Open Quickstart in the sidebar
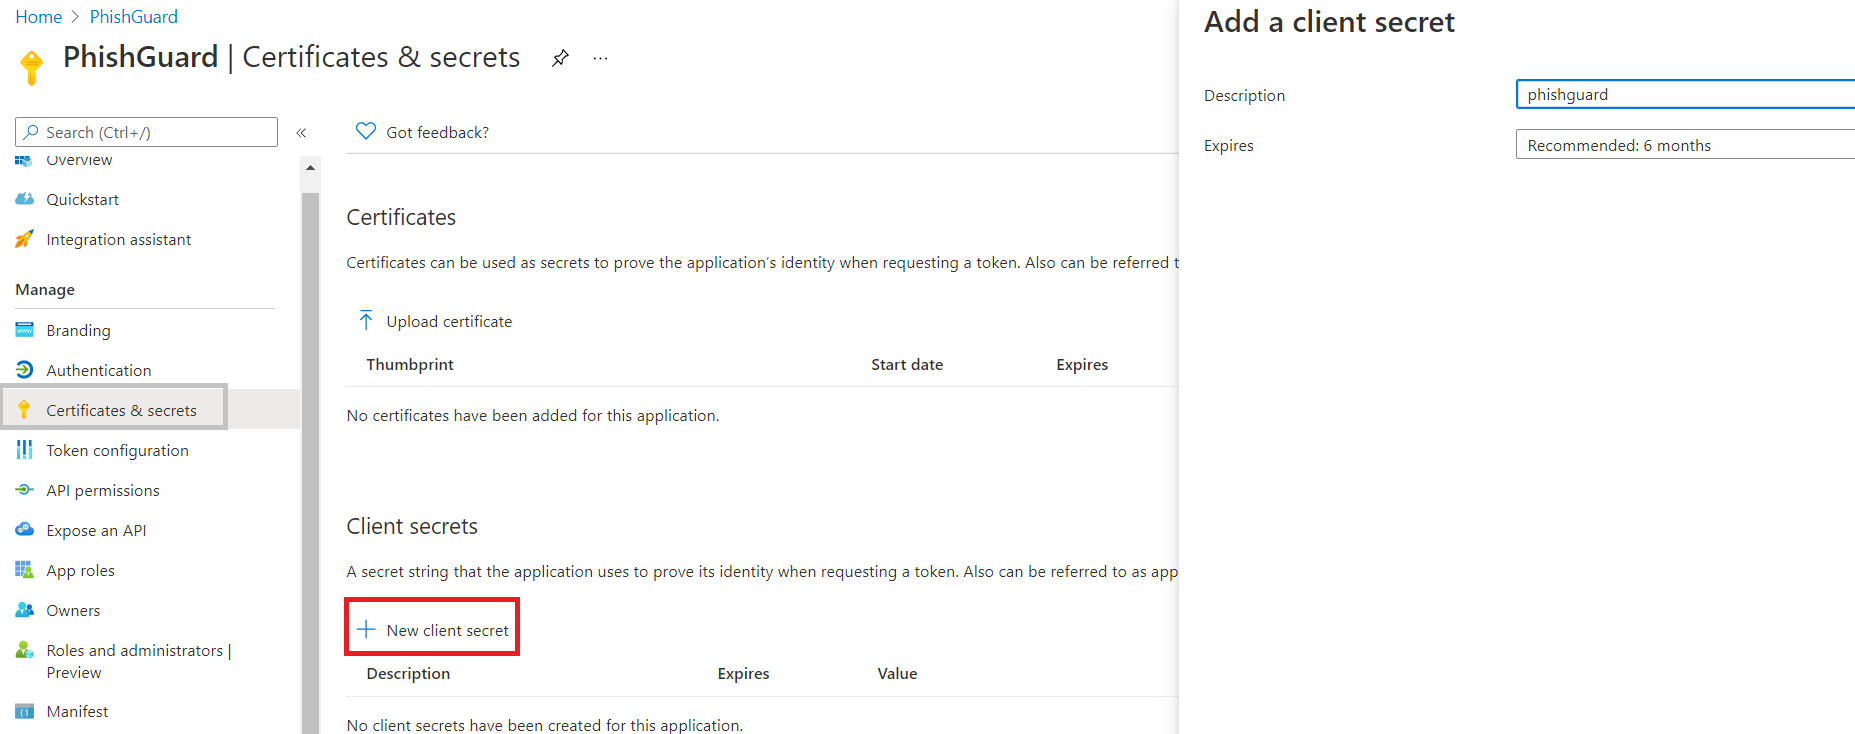Viewport: 1855px width, 734px height. tap(82, 199)
